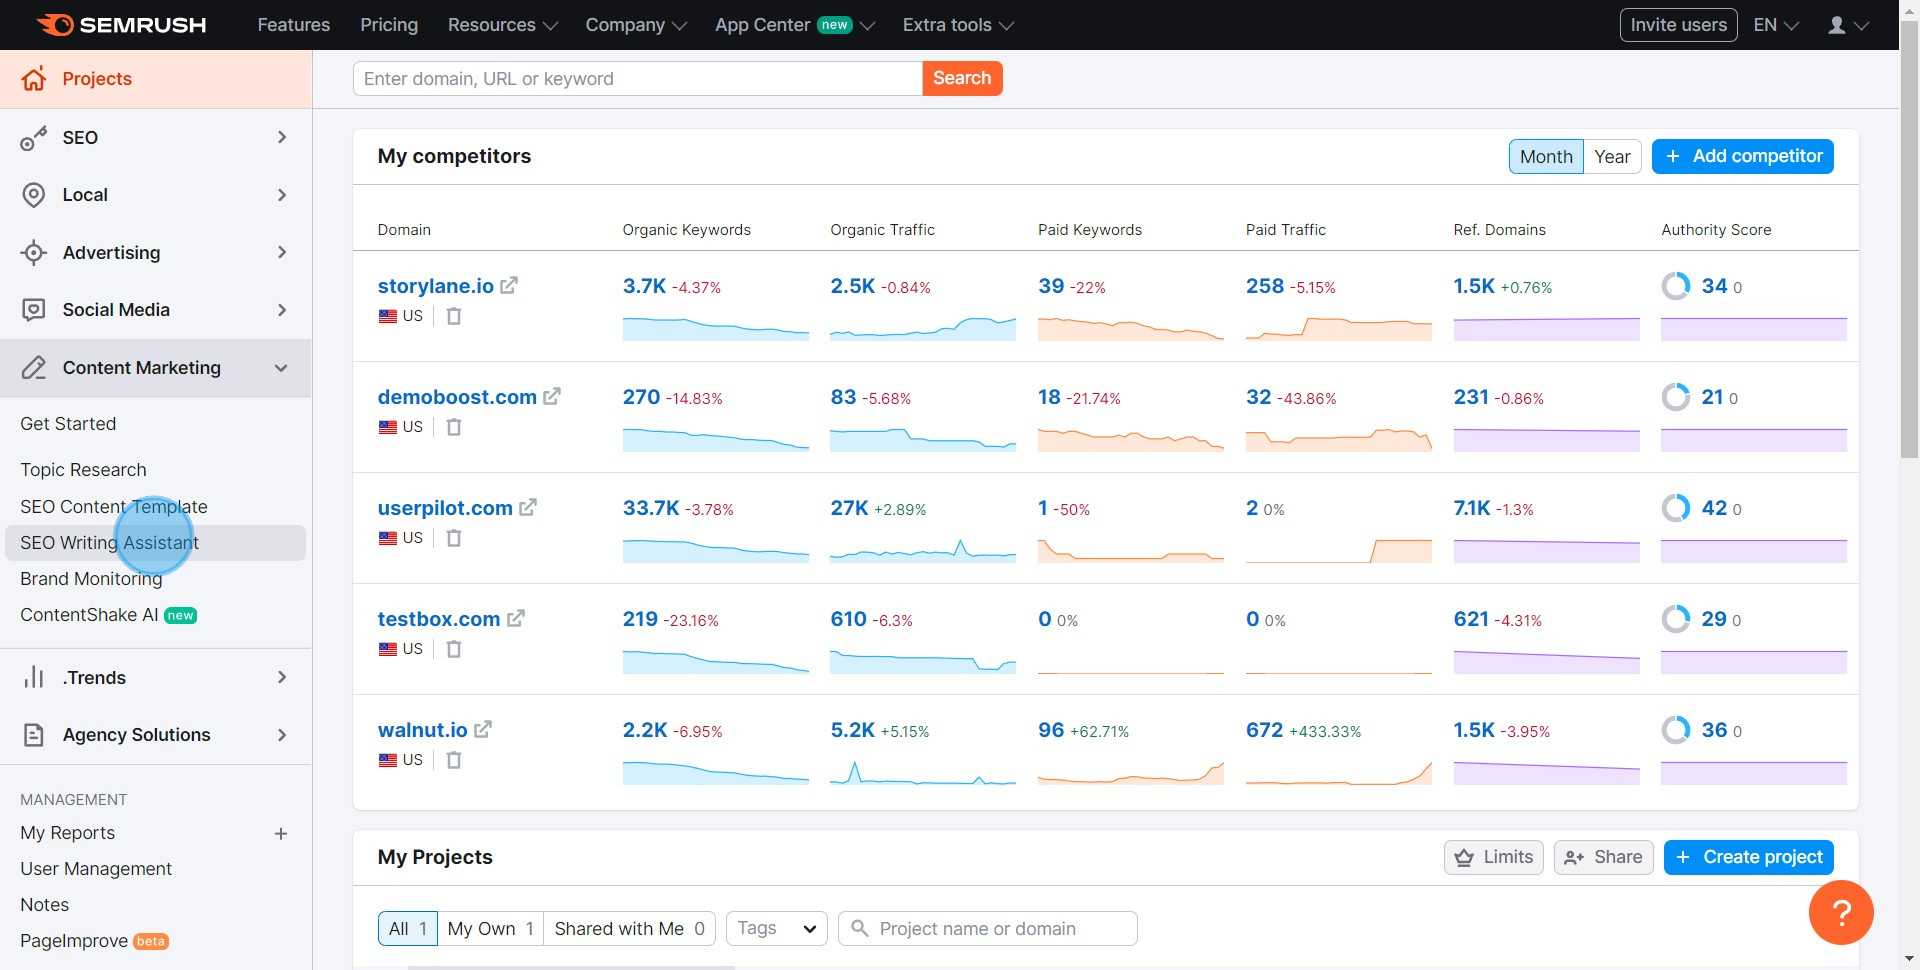Click the domain, URL or keyword search field
The width and height of the screenshot is (1920, 970).
click(637, 79)
